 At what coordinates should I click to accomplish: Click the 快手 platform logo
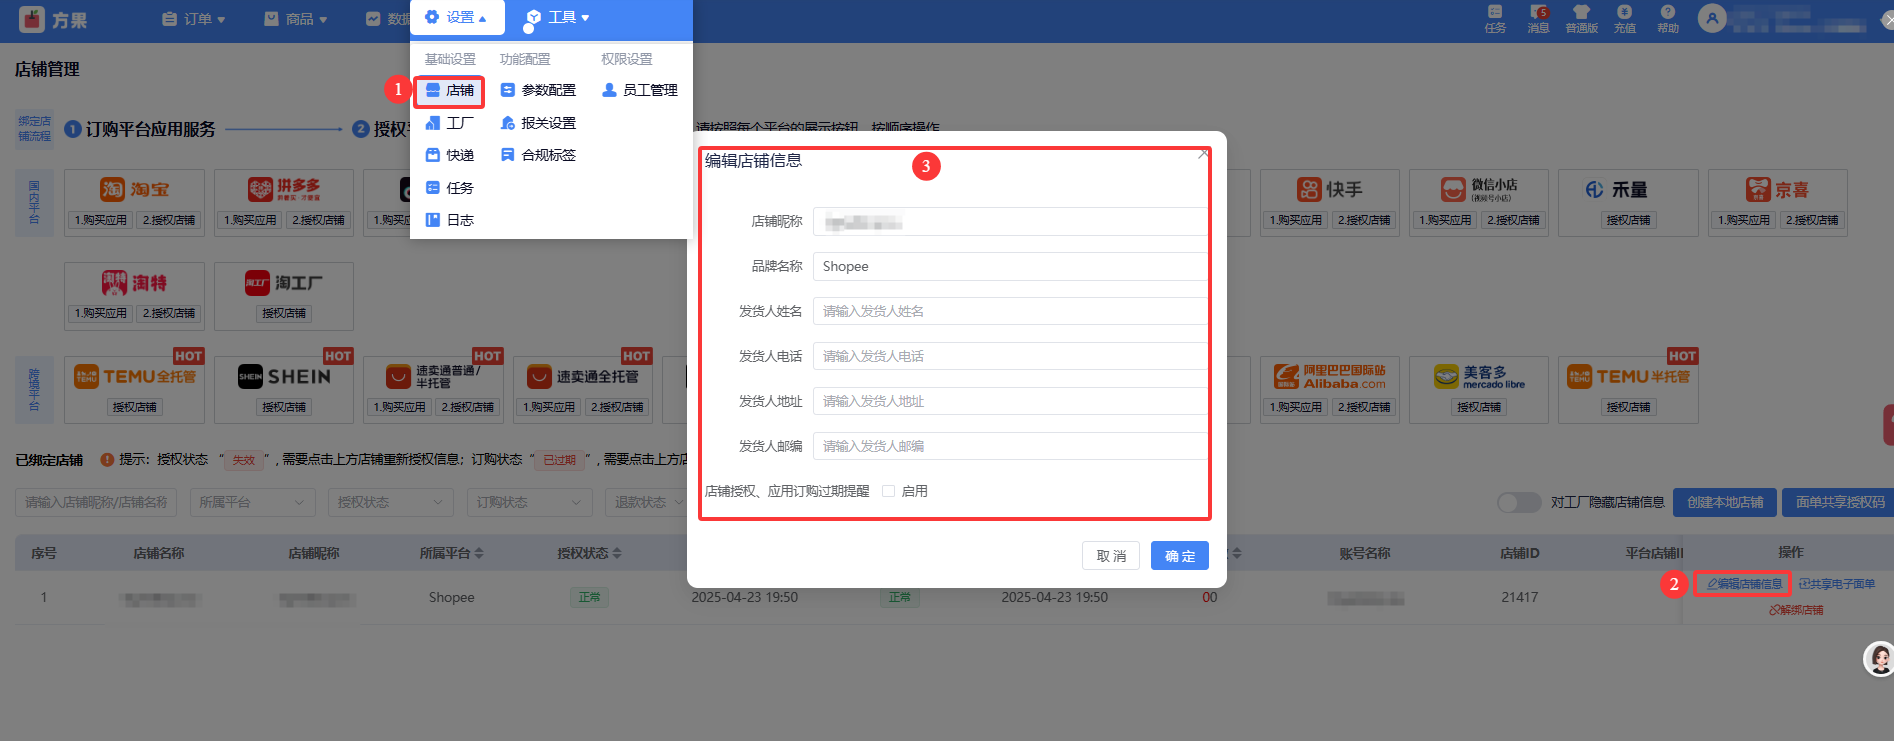pos(1329,189)
